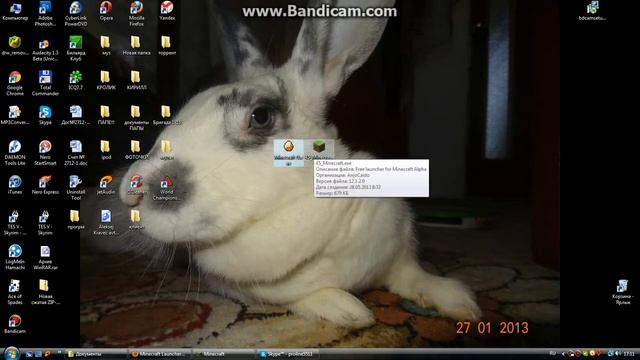Switch to Minecraft Launcher taskbar button

click(x=160, y=354)
